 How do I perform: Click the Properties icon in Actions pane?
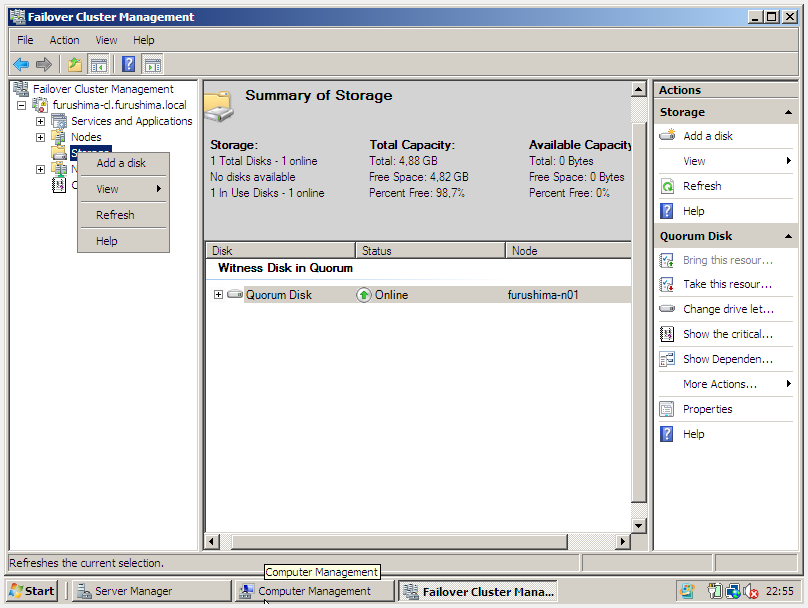[667, 409]
